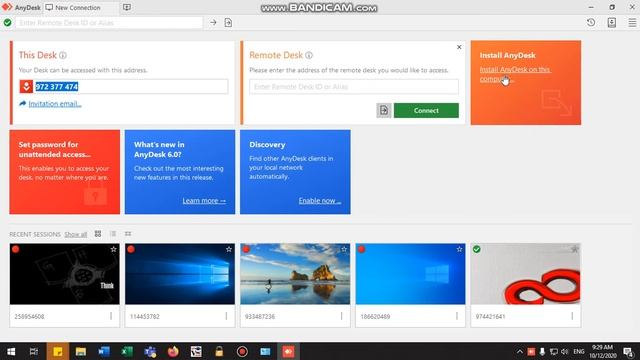Click the AnyDesk taskbar icon
This screenshot has height=360, width=640.
288,351
